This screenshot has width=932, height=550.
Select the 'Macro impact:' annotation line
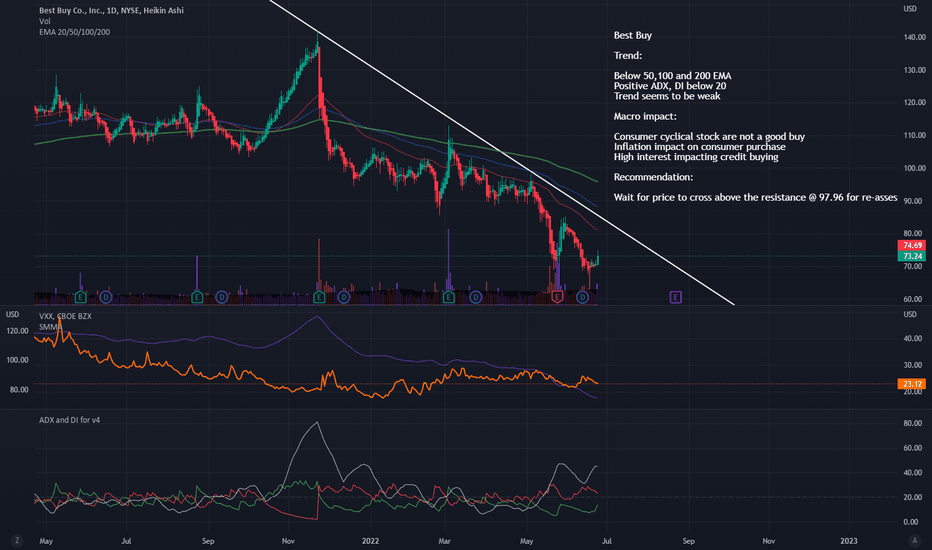[645, 116]
